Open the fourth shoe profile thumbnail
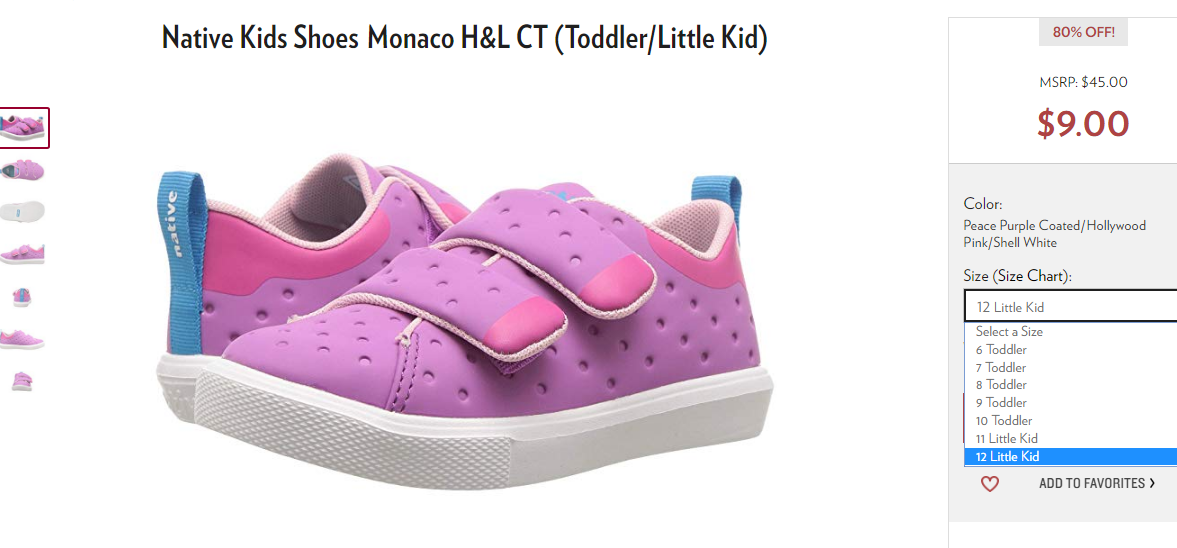This screenshot has height=548, width=1177. (23, 254)
